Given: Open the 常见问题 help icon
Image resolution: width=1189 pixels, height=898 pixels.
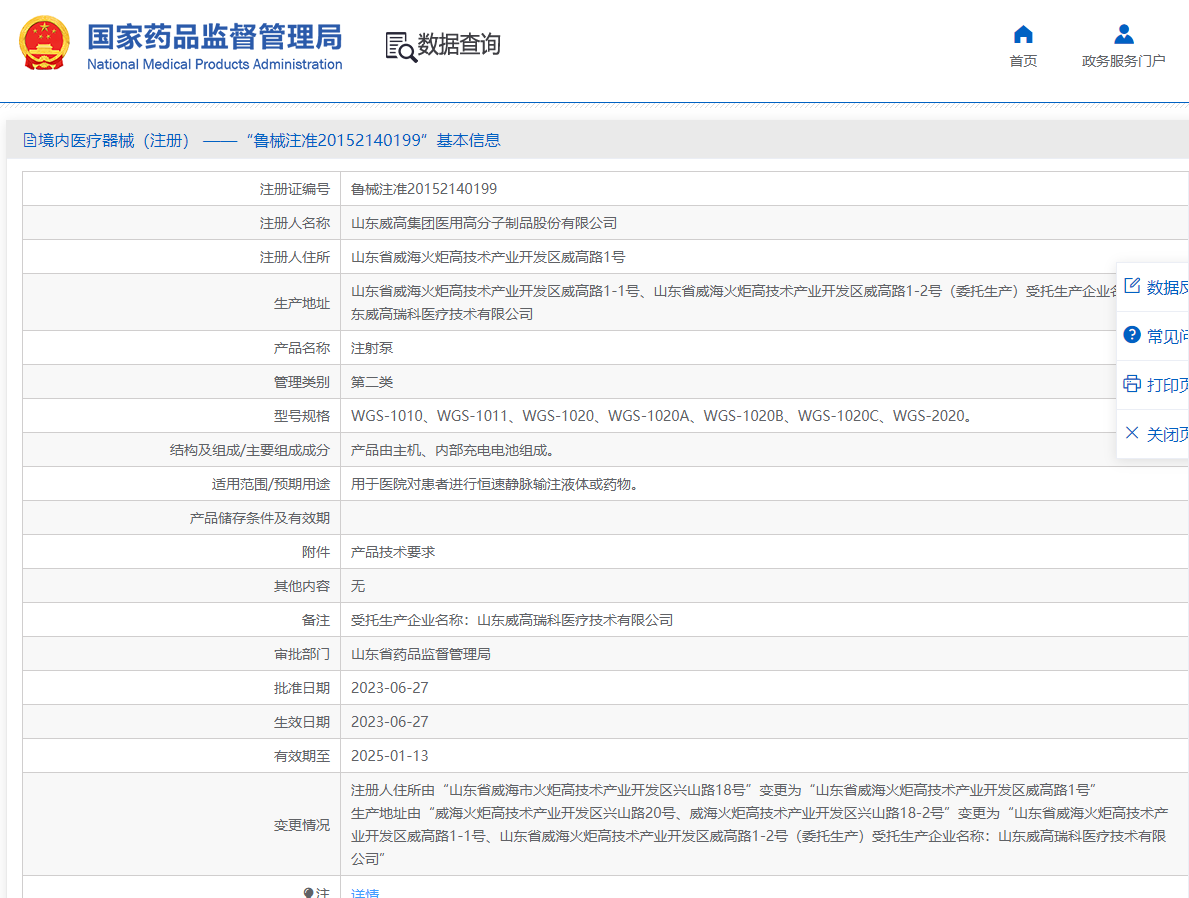Looking at the screenshot, I should 1132,334.
